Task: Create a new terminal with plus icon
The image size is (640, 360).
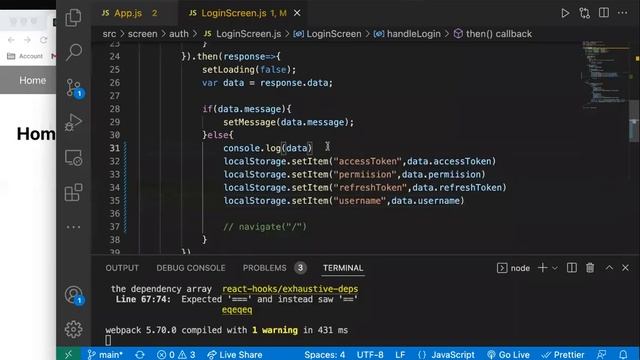Action: point(542,268)
